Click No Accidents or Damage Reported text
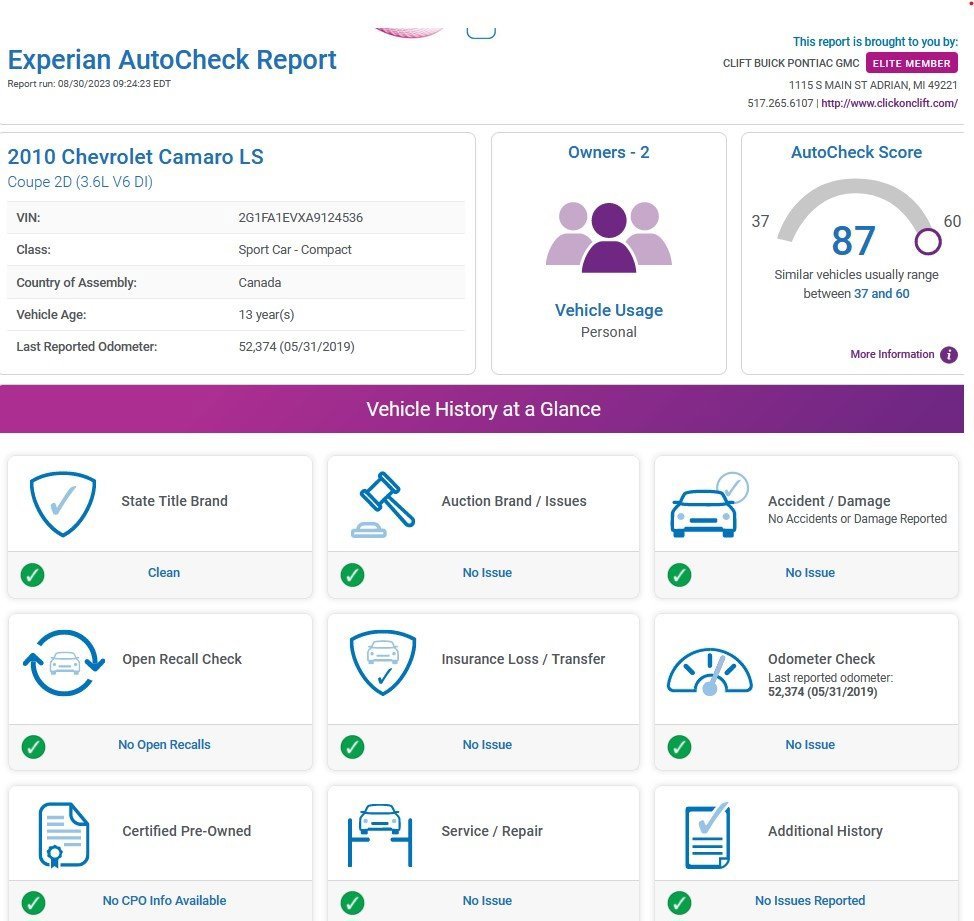The height and width of the screenshot is (921, 974). tap(857, 519)
